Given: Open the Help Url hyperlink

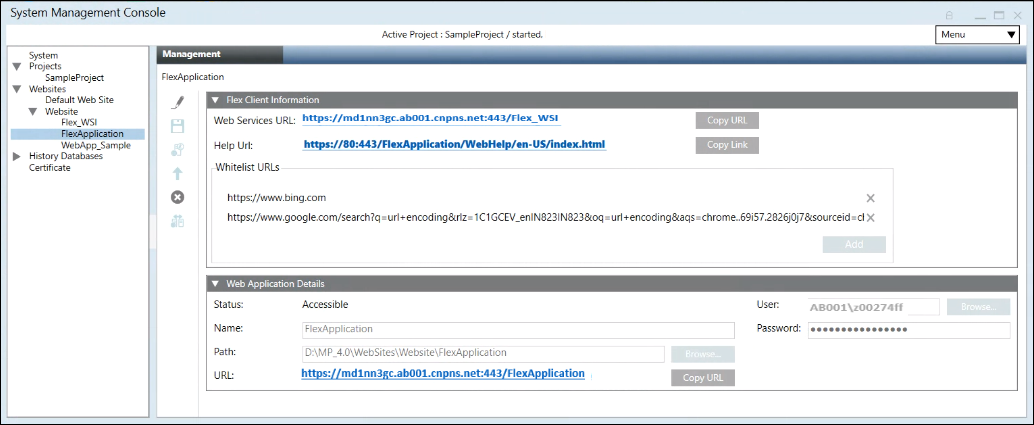Looking at the screenshot, I should coord(454,145).
